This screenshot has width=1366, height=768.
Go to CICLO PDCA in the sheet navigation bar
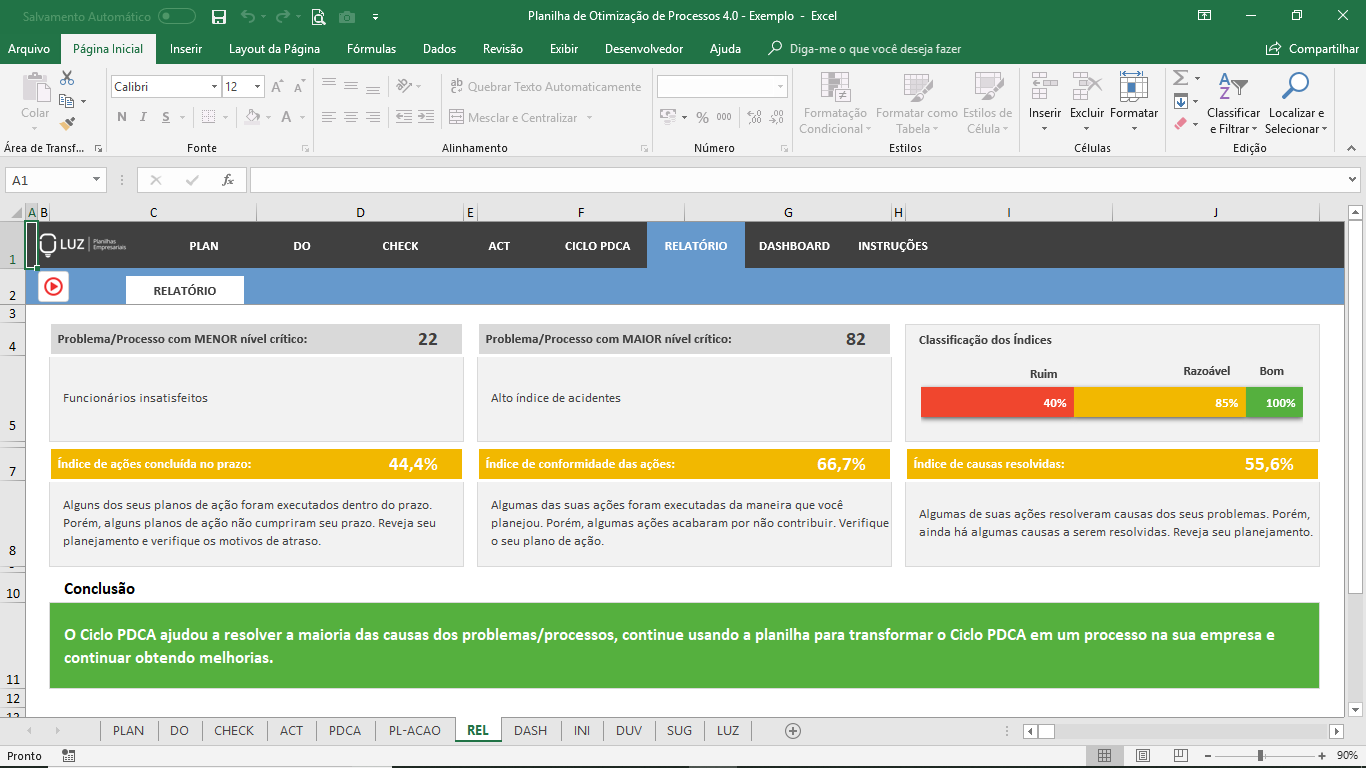point(597,246)
